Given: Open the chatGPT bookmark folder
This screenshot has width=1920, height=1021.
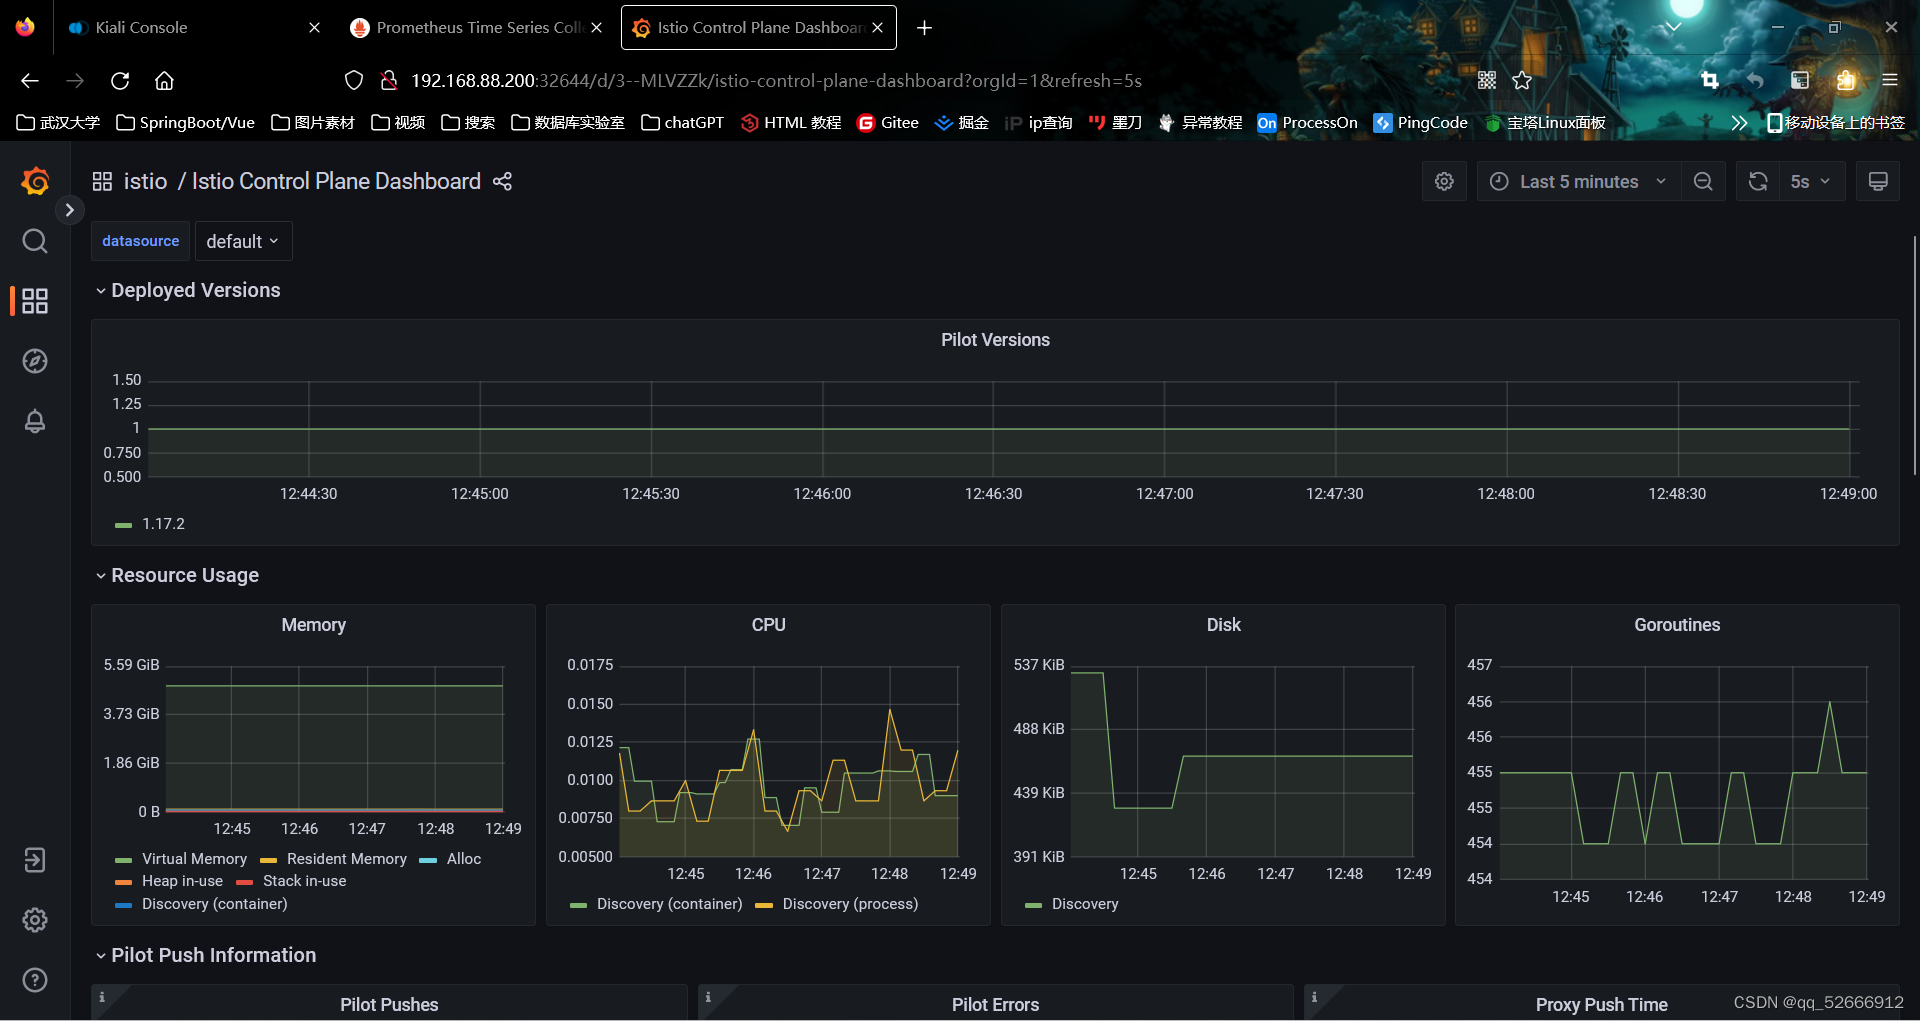Looking at the screenshot, I should click(x=682, y=122).
